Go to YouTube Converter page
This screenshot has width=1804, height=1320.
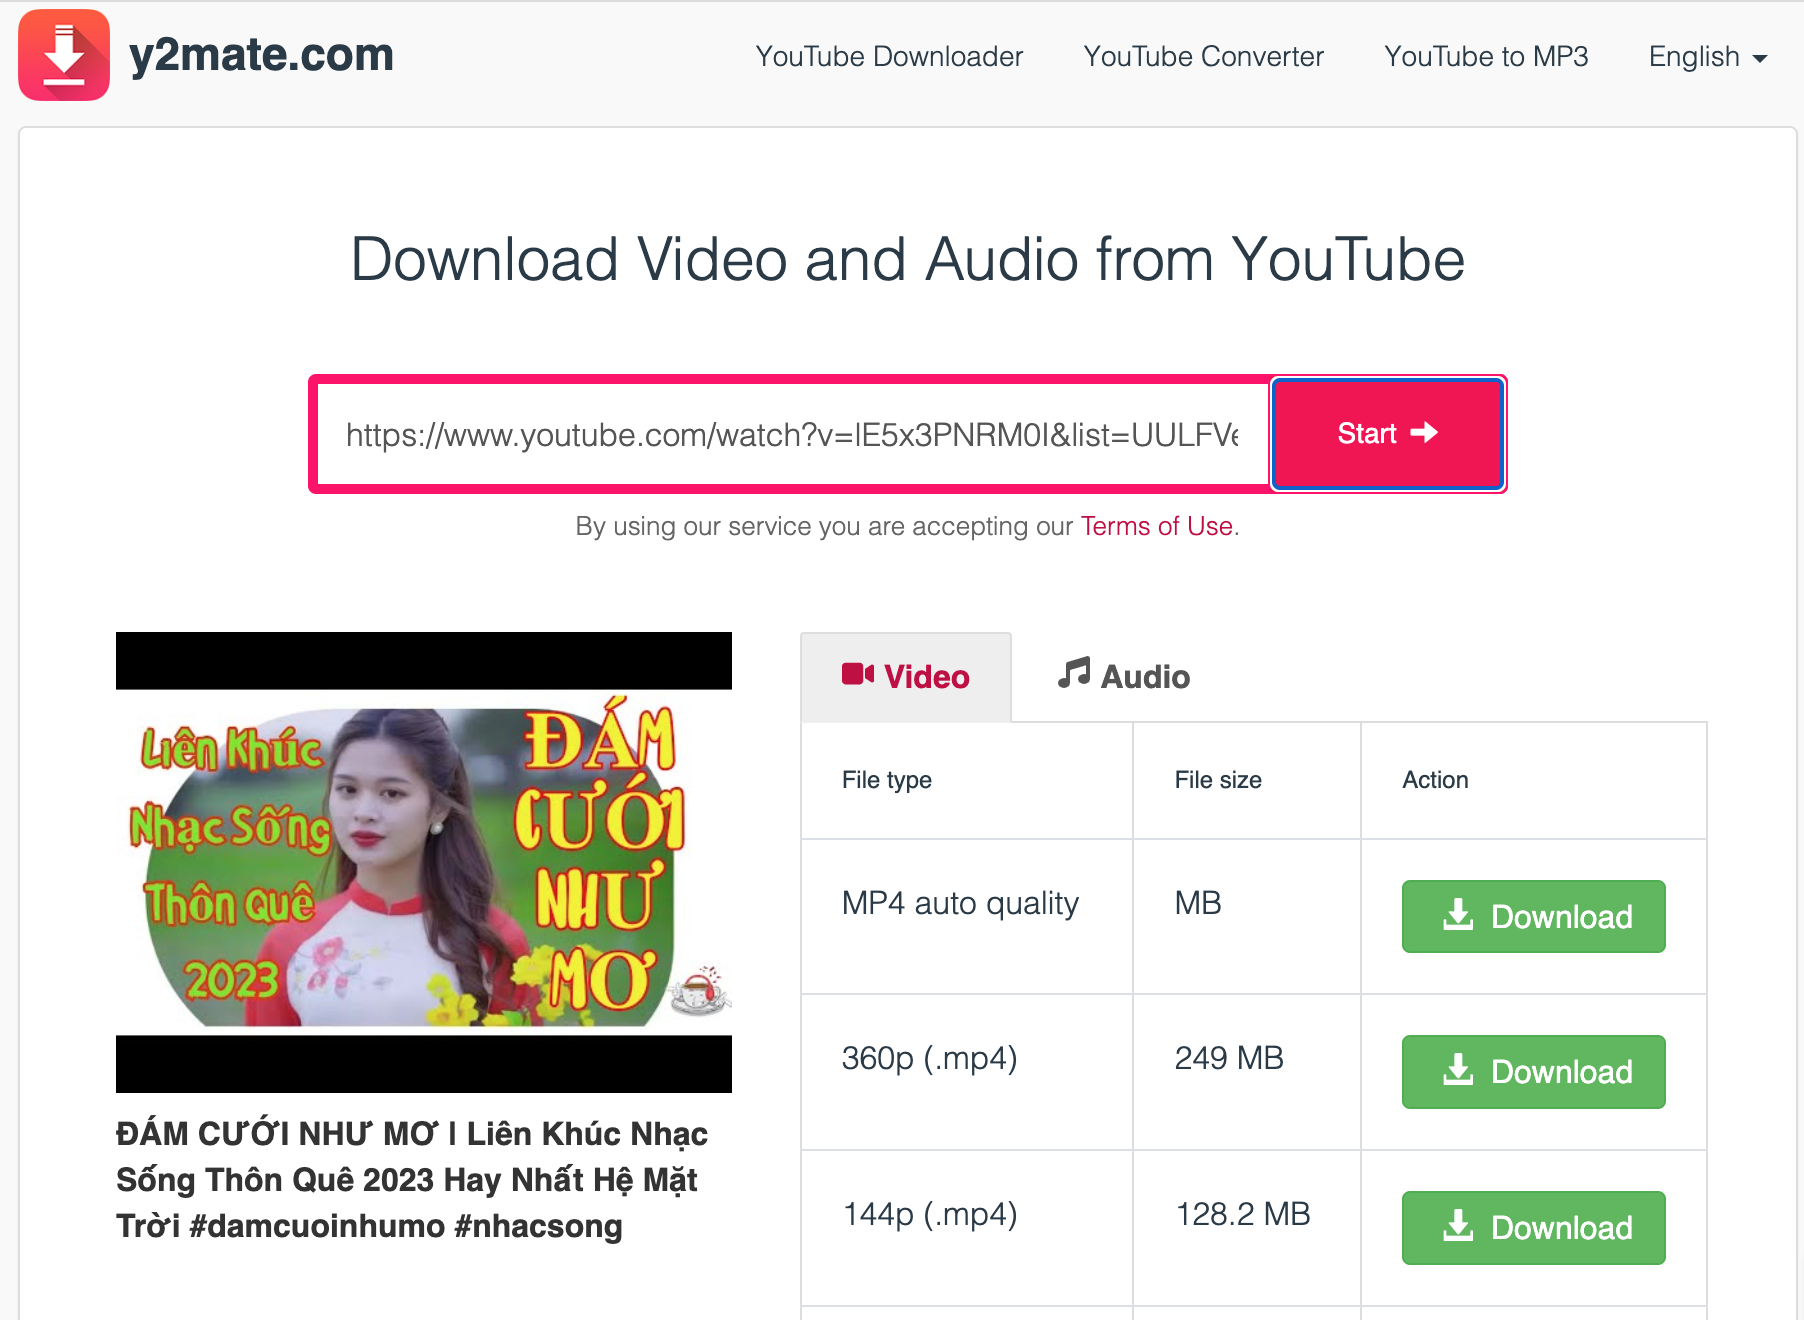[x=1203, y=56]
